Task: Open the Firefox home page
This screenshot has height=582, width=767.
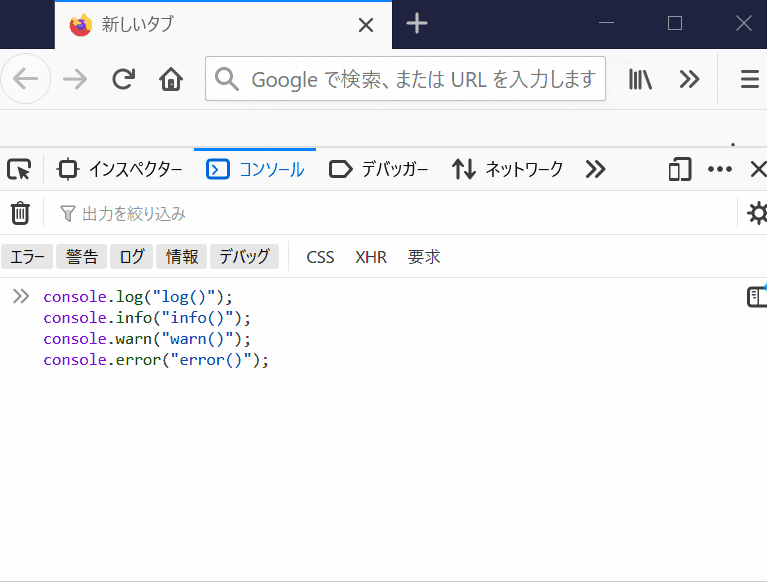Action: (171, 79)
